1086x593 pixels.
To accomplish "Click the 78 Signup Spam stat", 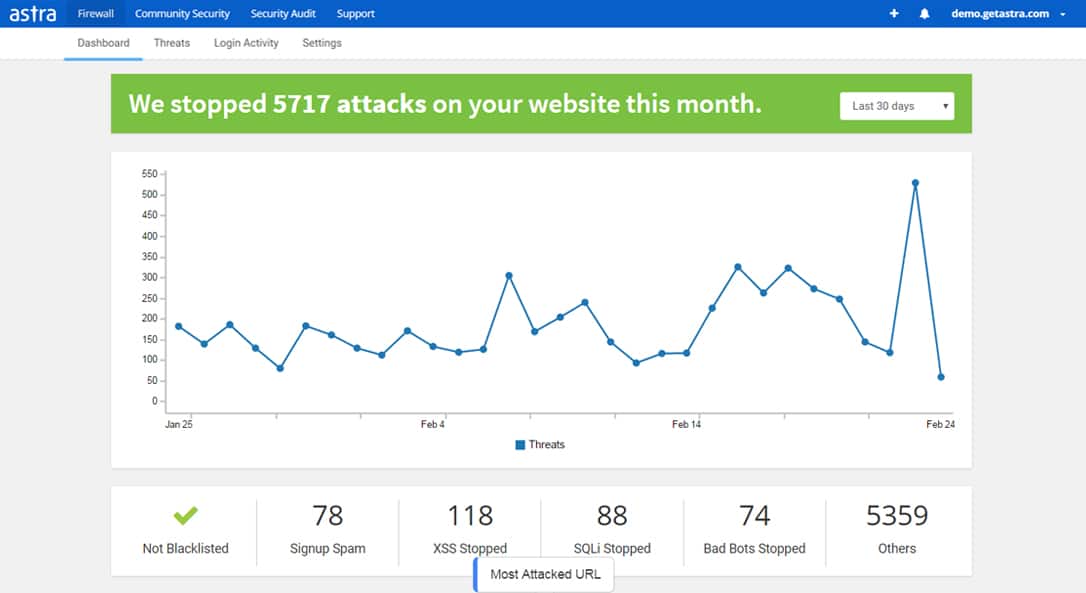I will tap(327, 529).
